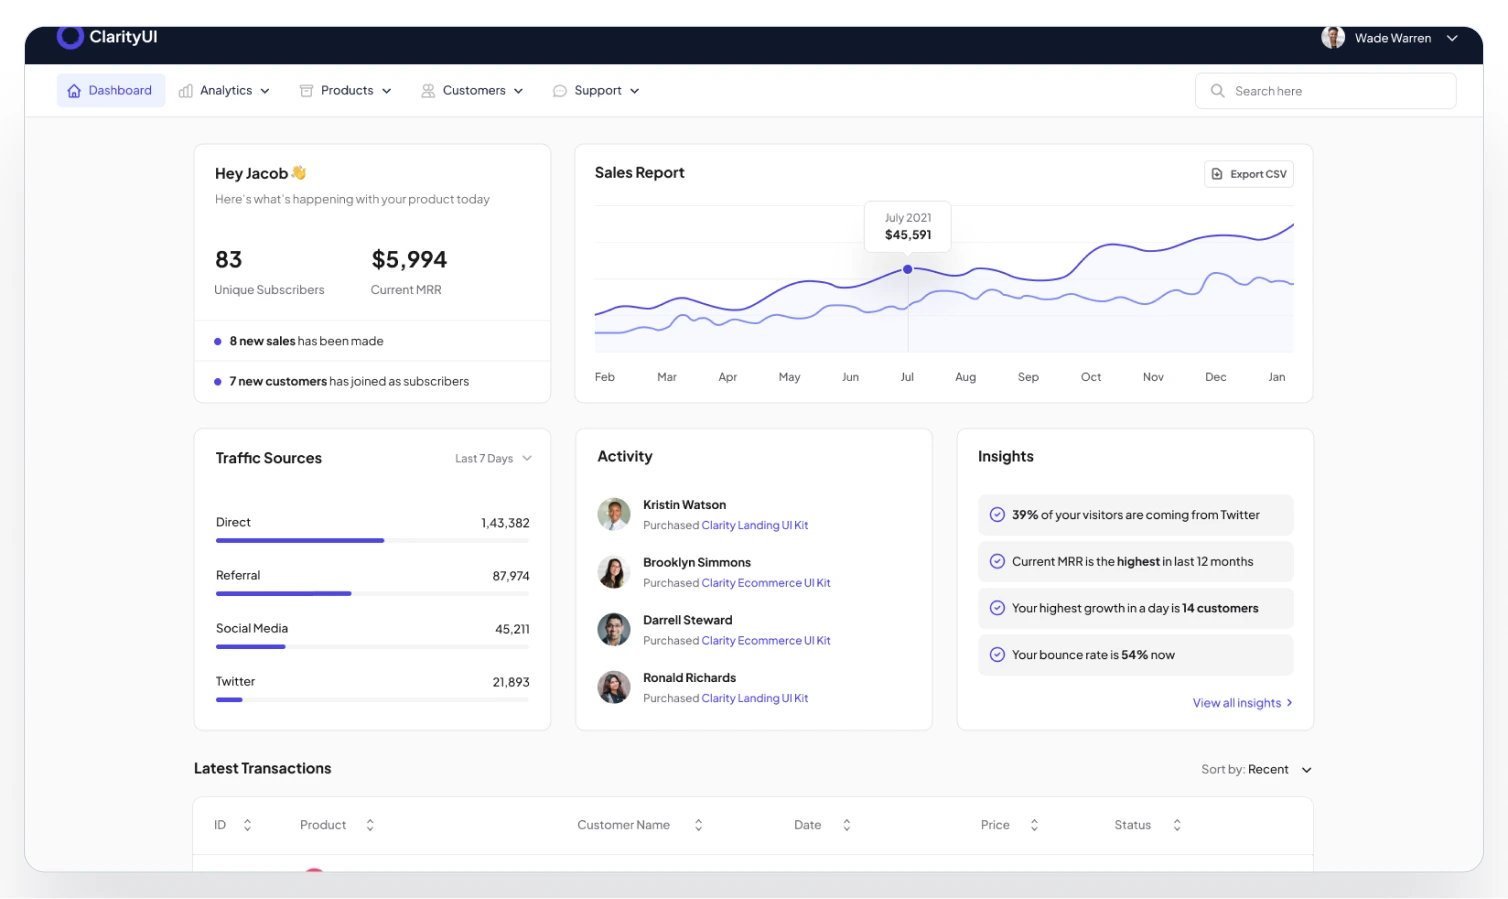Toggle check icon on bounce rate insight
The height and width of the screenshot is (899, 1508).
click(x=997, y=655)
